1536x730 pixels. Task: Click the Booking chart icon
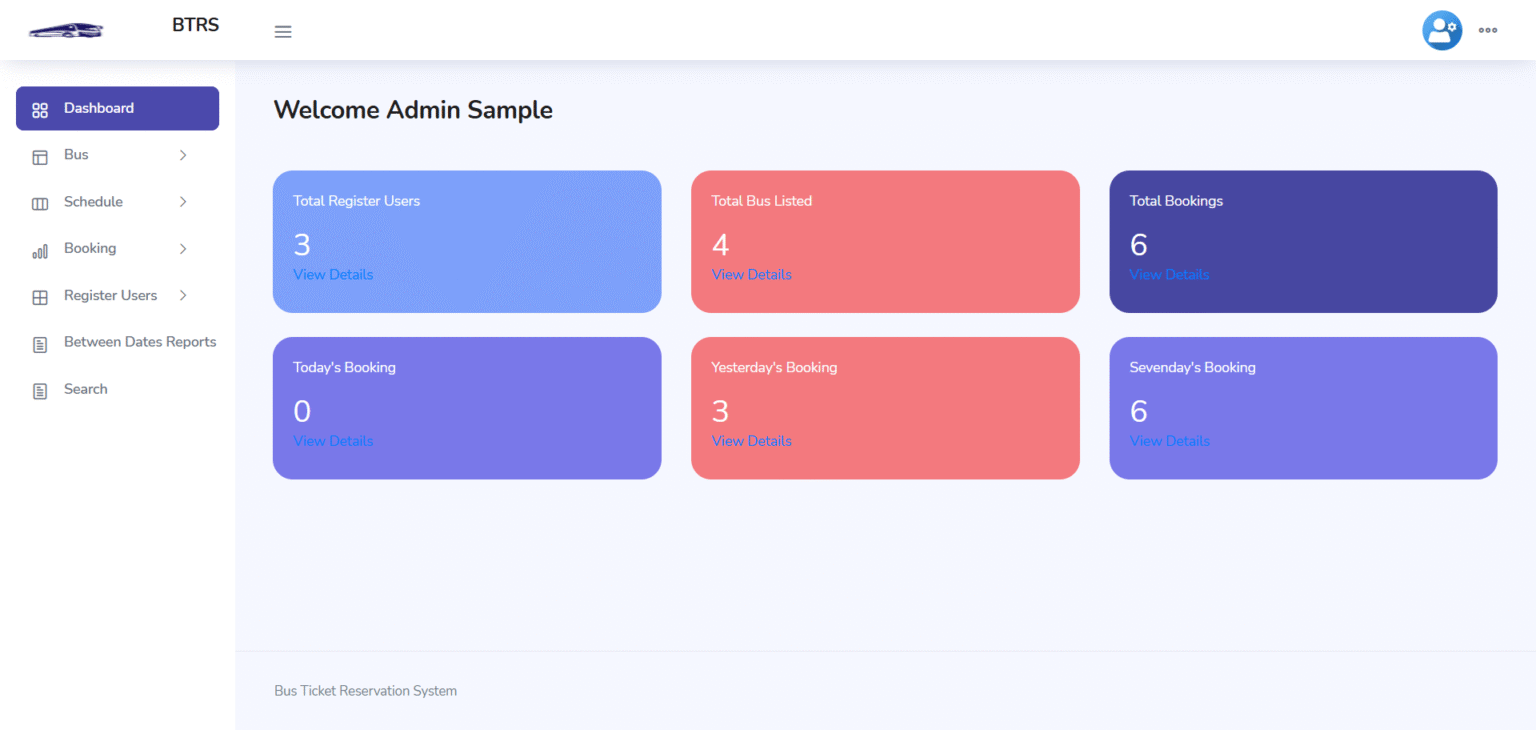click(x=38, y=248)
